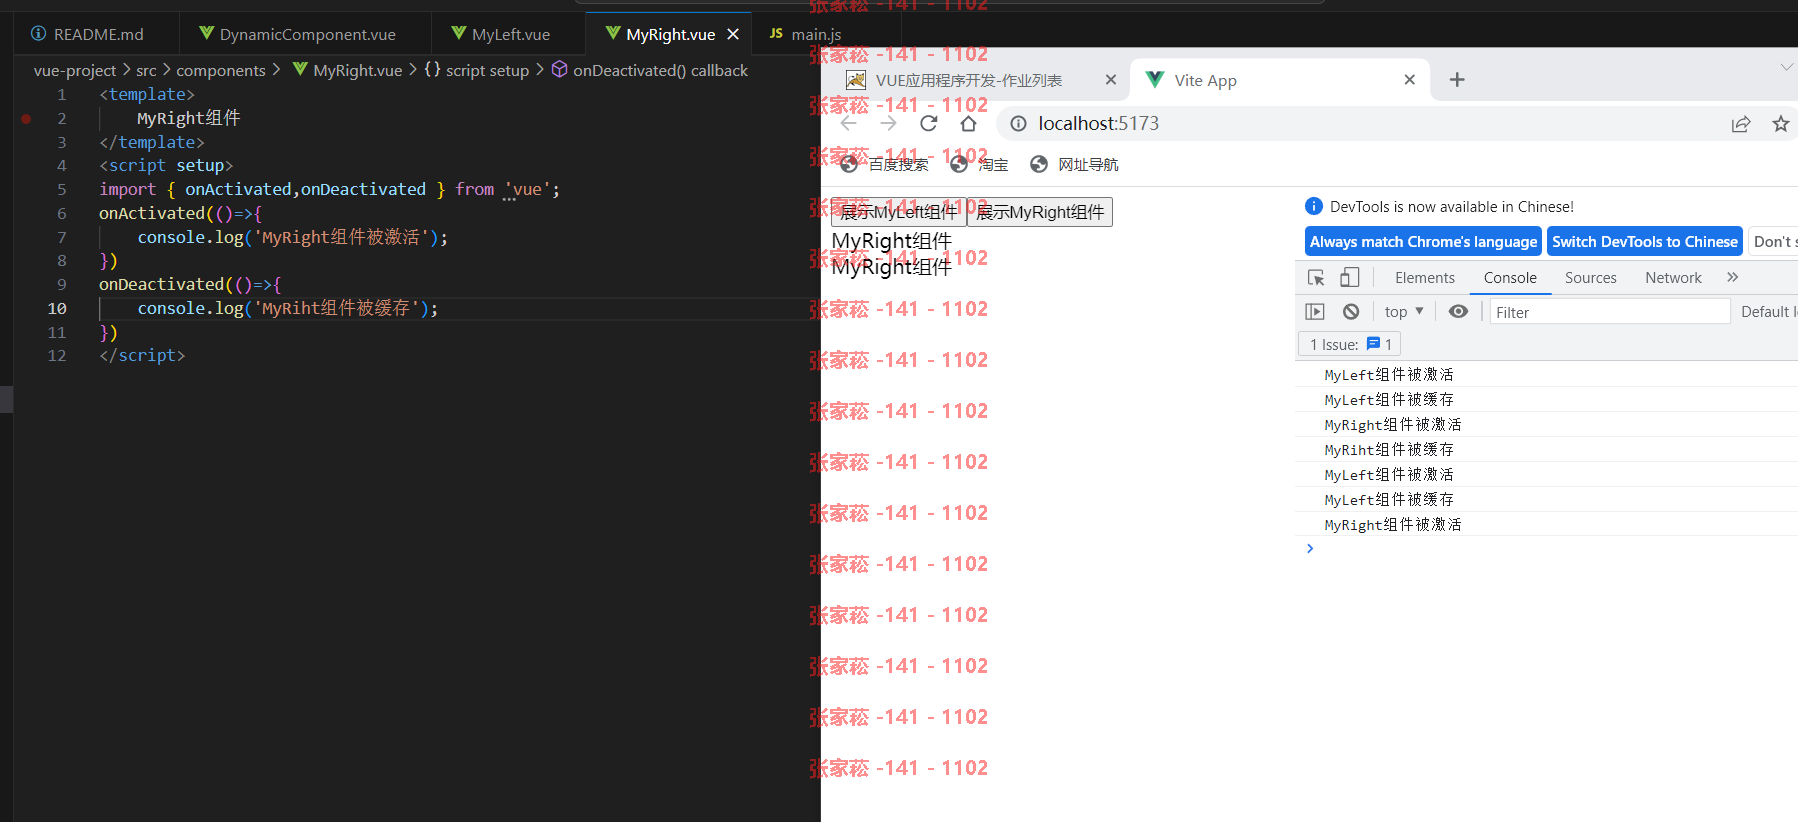Open the browser home page

pyautogui.click(x=968, y=123)
